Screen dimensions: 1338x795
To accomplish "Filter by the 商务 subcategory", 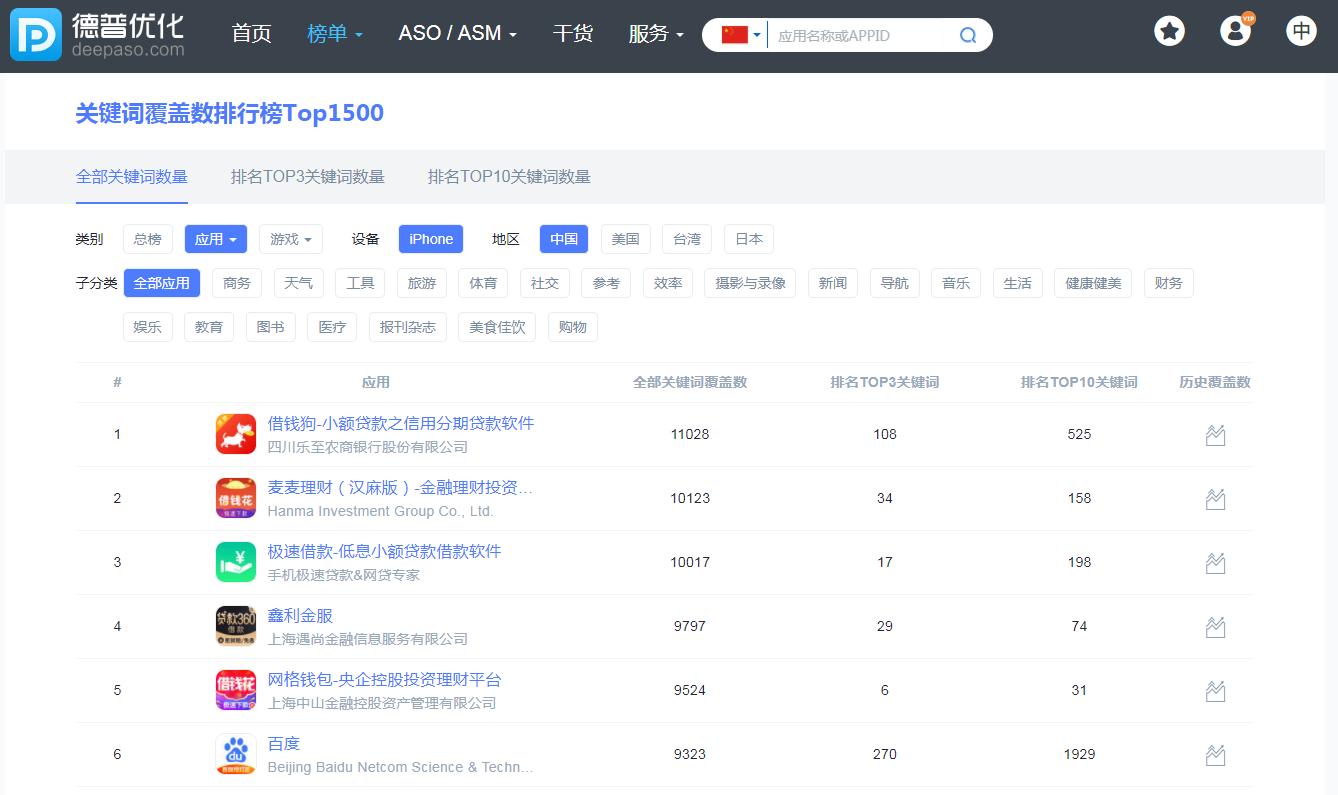I will (237, 283).
